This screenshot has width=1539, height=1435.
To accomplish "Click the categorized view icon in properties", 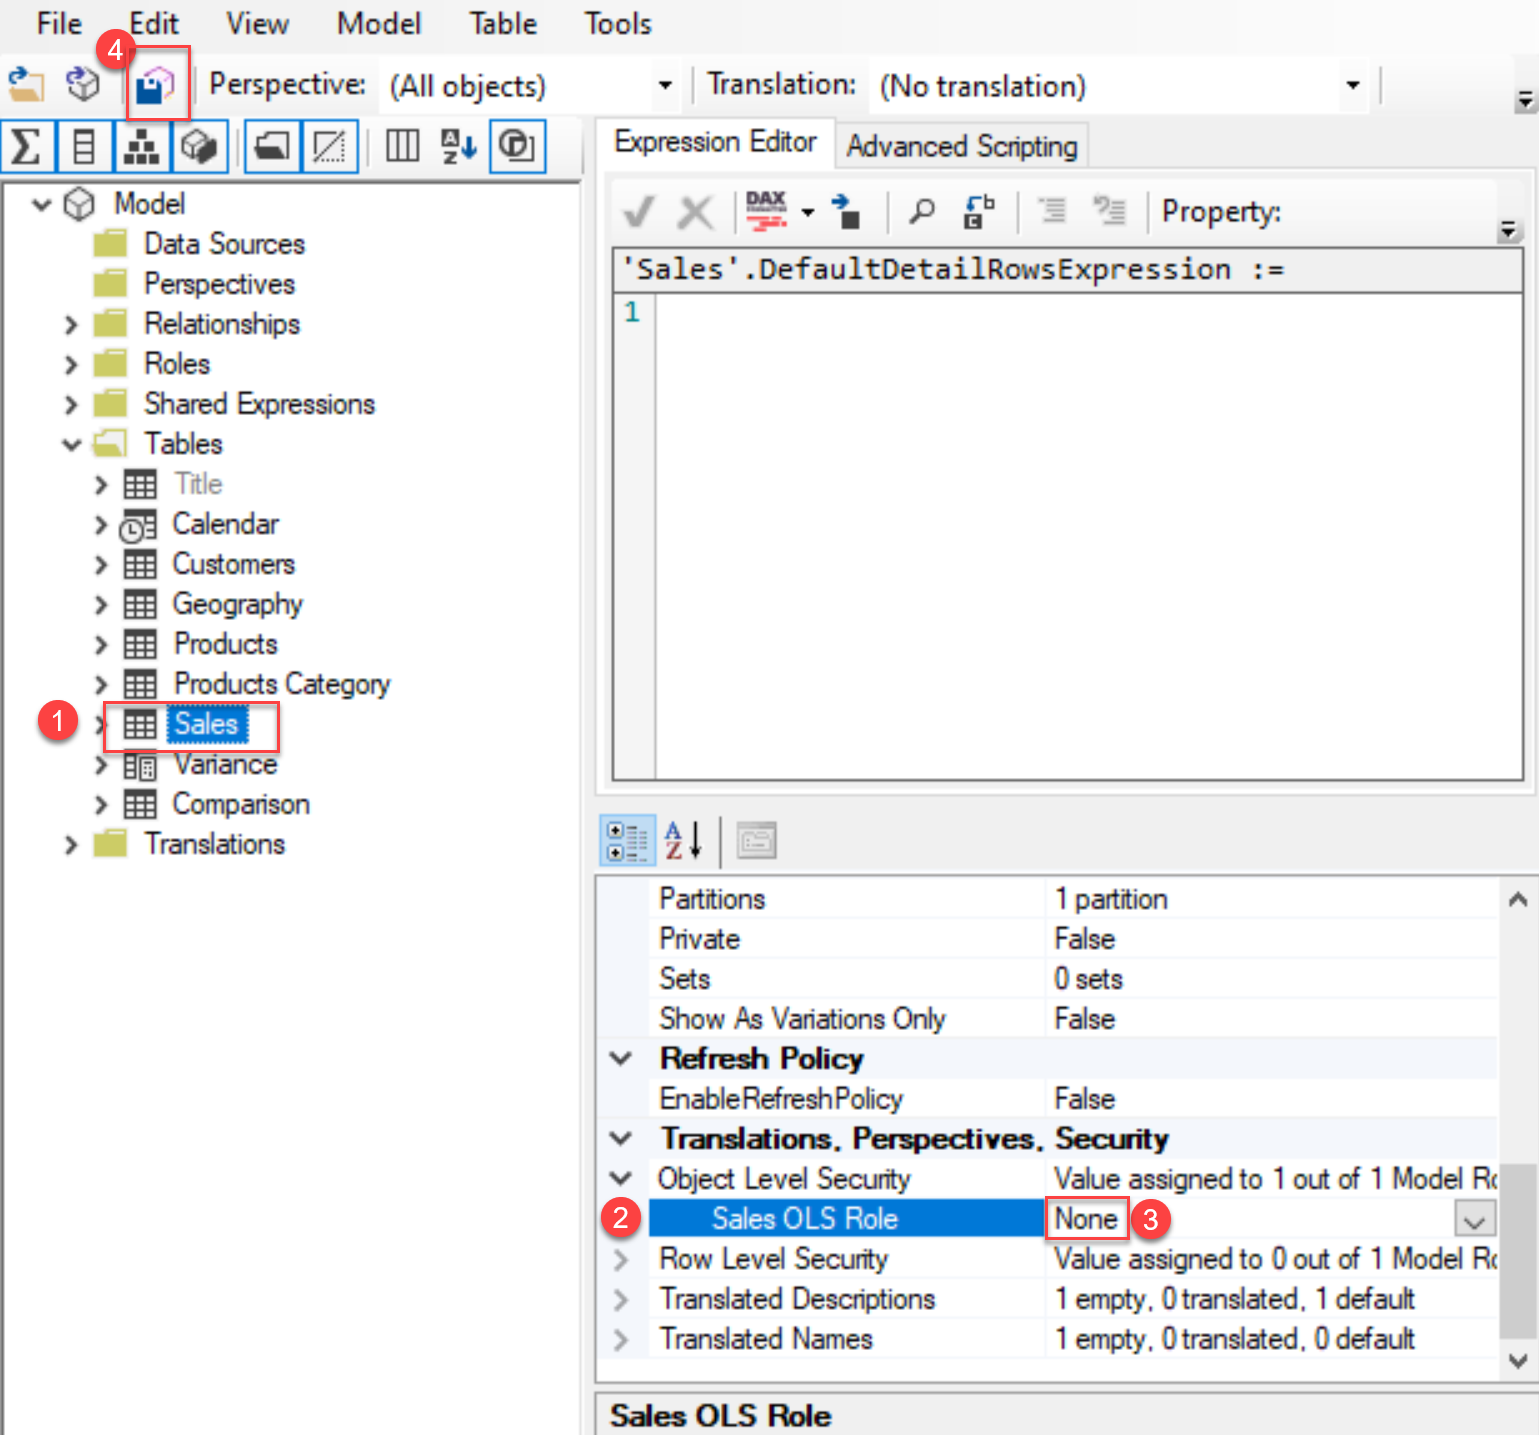I will click(x=627, y=840).
